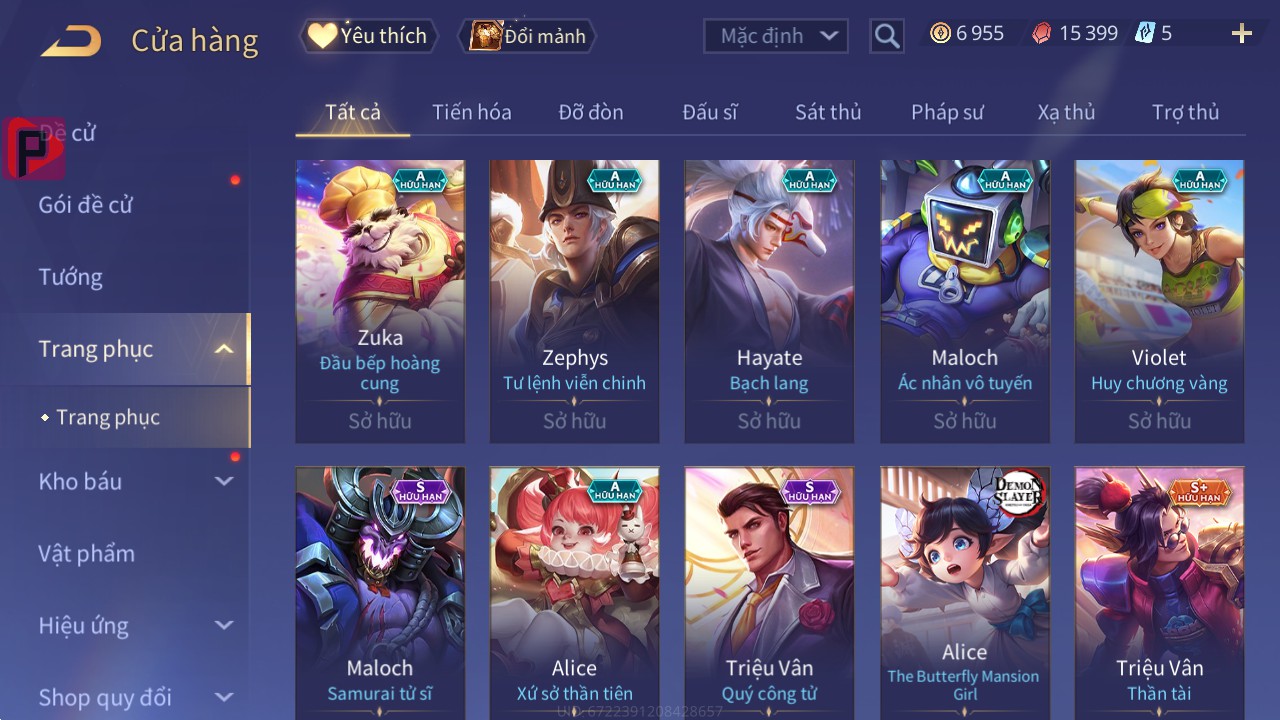Switch to the Sát thủ tab
This screenshot has height=720, width=1280.
[828, 112]
